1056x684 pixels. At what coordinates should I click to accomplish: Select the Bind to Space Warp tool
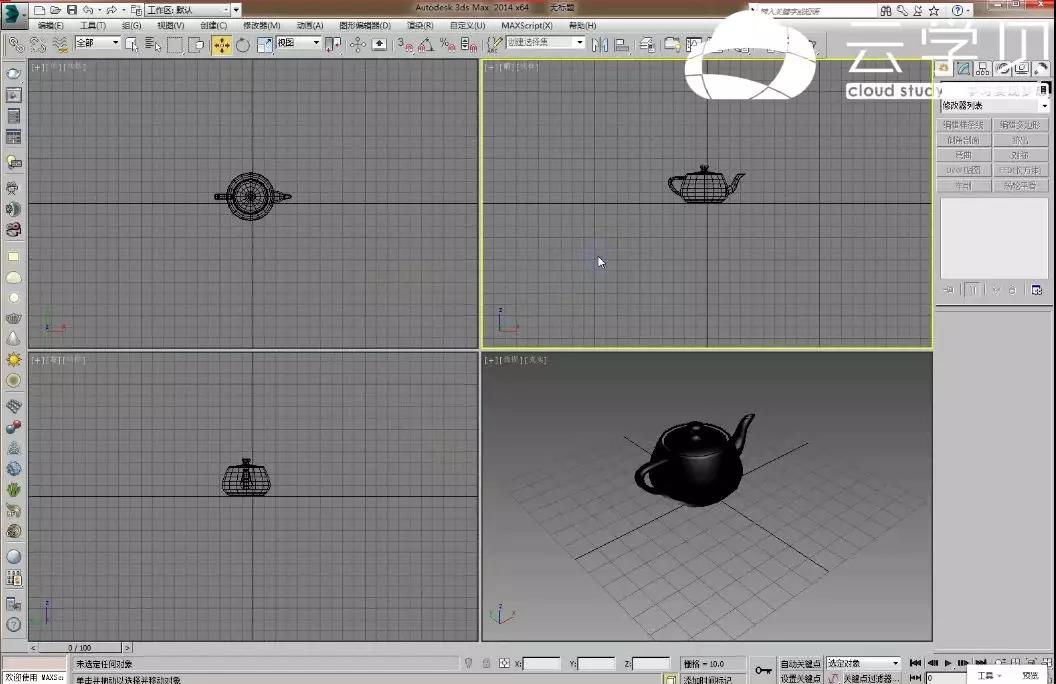coord(60,45)
